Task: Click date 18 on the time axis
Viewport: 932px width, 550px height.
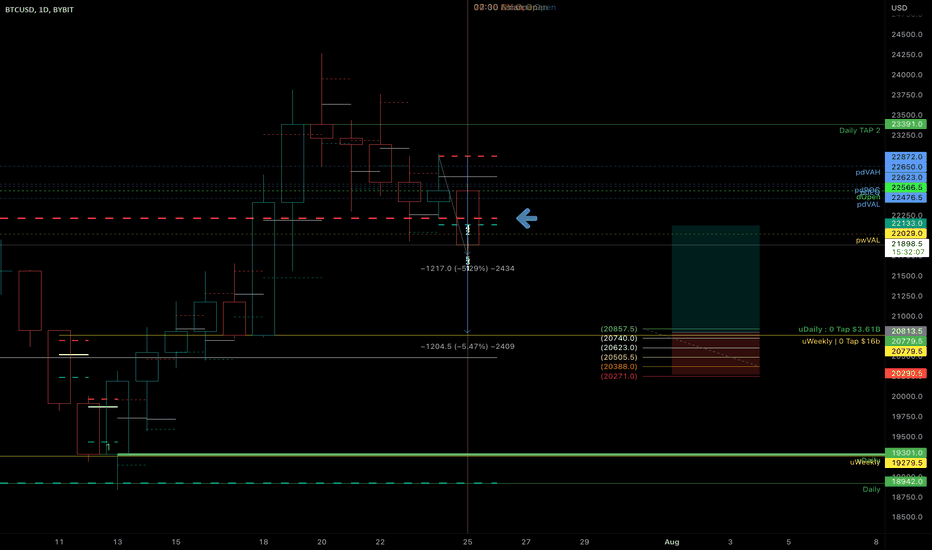Action: tap(263, 542)
